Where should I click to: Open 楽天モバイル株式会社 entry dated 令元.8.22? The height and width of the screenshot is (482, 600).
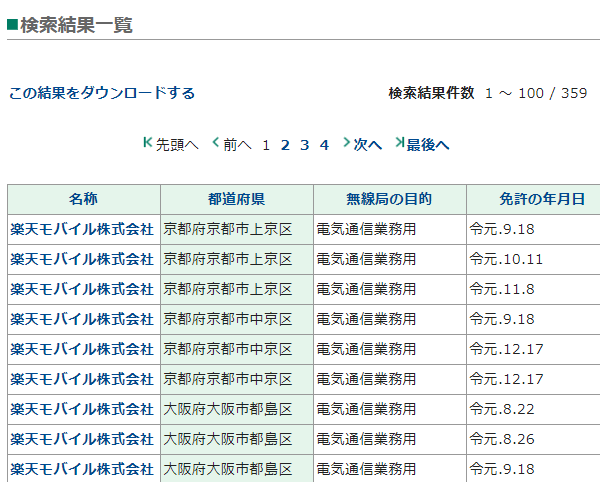point(82,409)
